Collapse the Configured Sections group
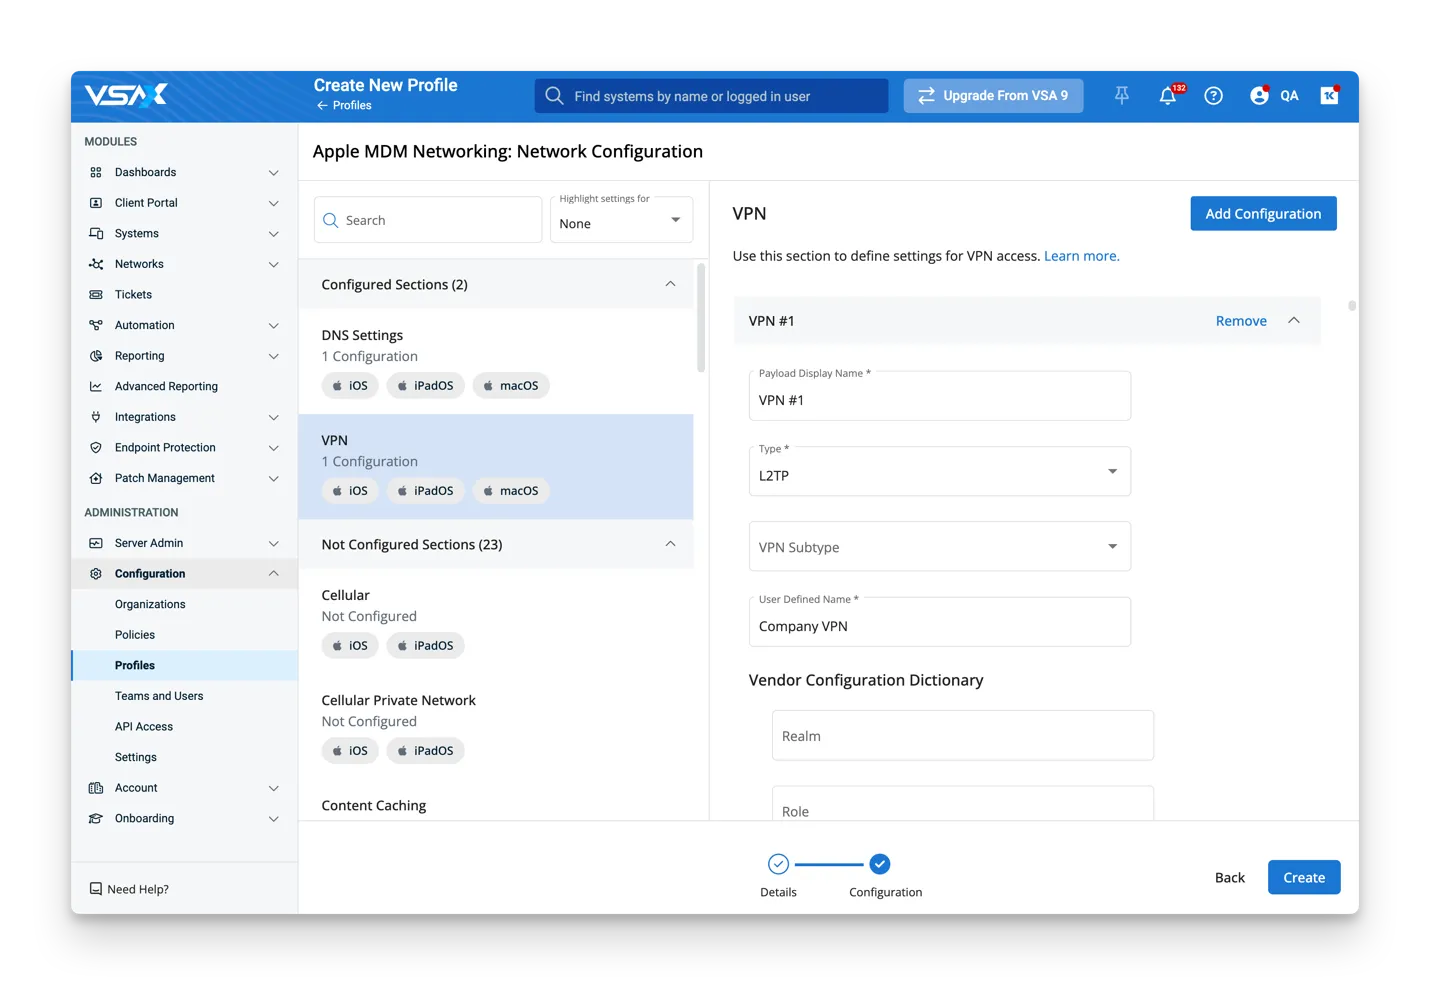1430x985 pixels. tap(670, 285)
